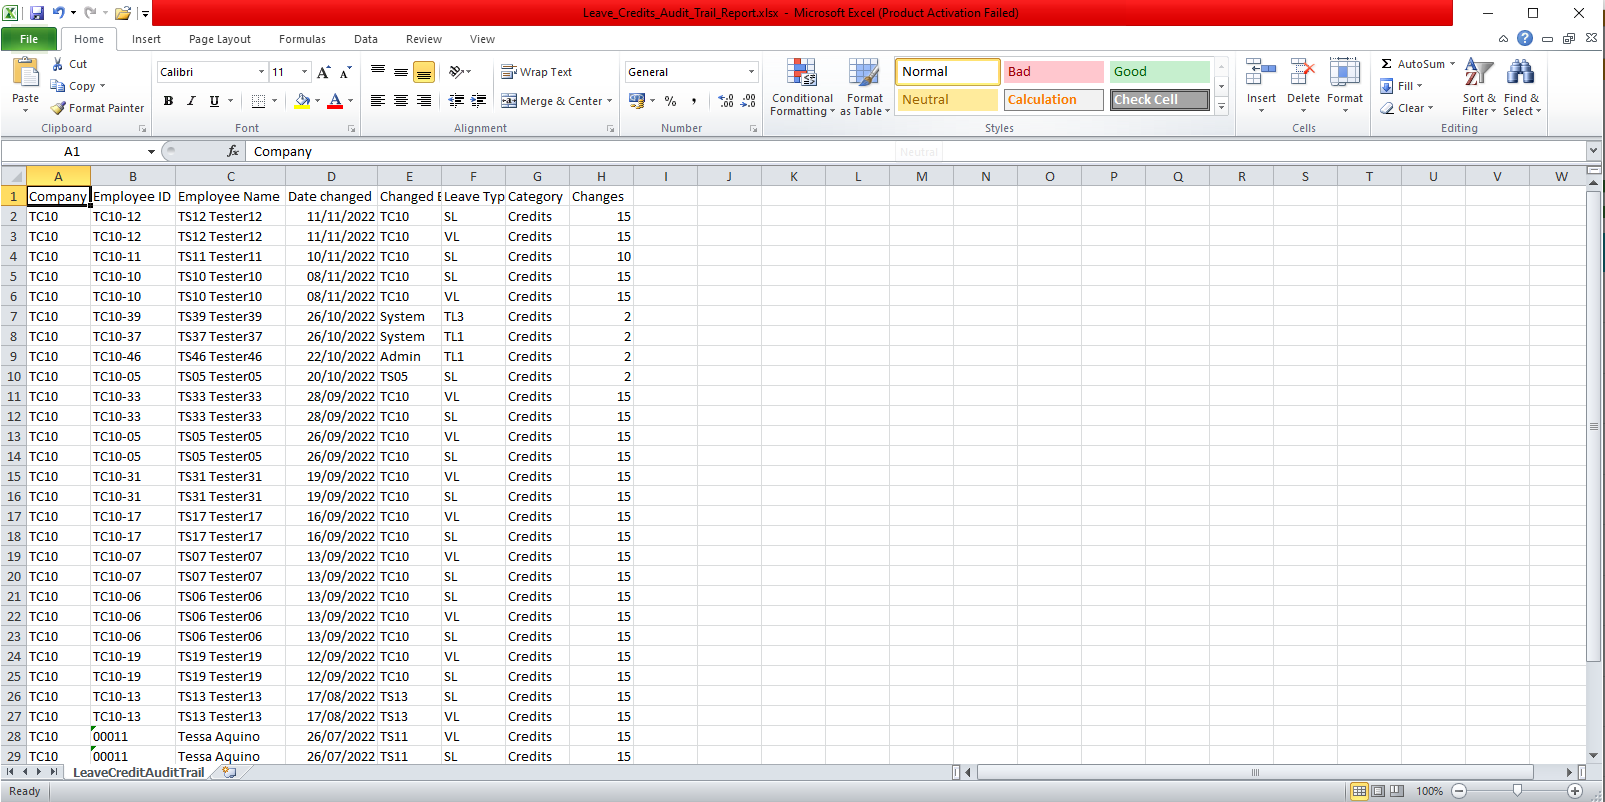1605x802 pixels.
Task: Switch to Page Break Preview in status bar
Action: click(1397, 791)
